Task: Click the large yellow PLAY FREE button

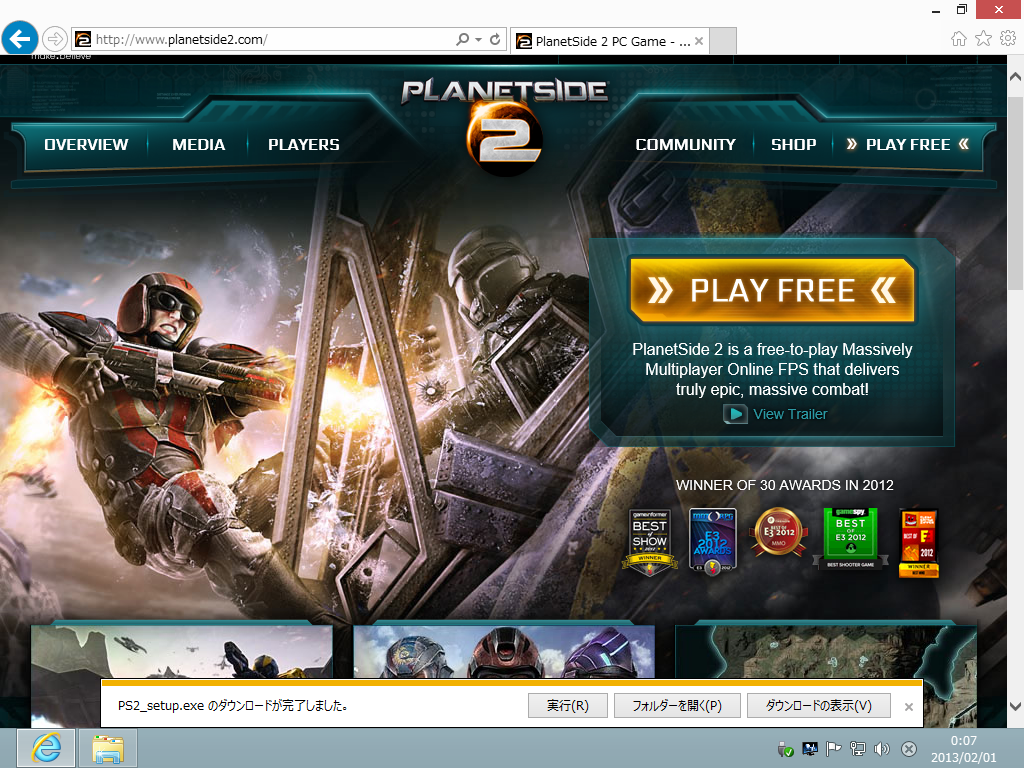Action: [x=773, y=290]
